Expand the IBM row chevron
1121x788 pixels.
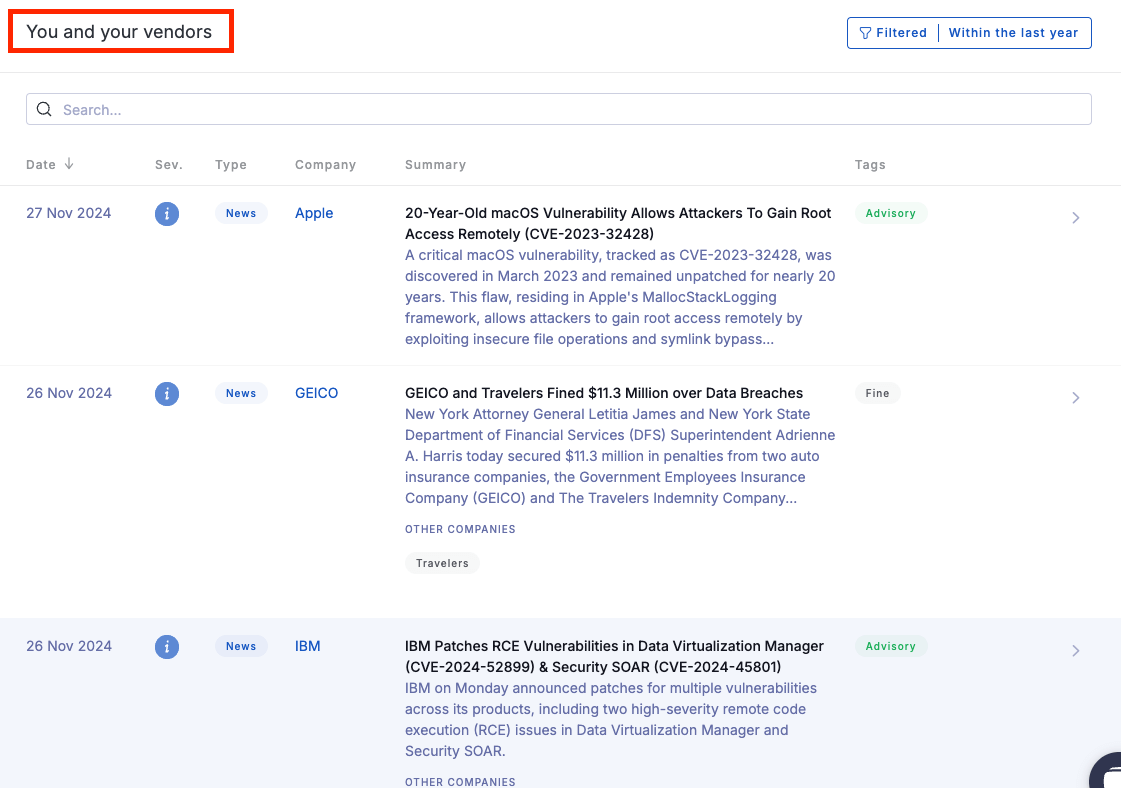tap(1076, 651)
